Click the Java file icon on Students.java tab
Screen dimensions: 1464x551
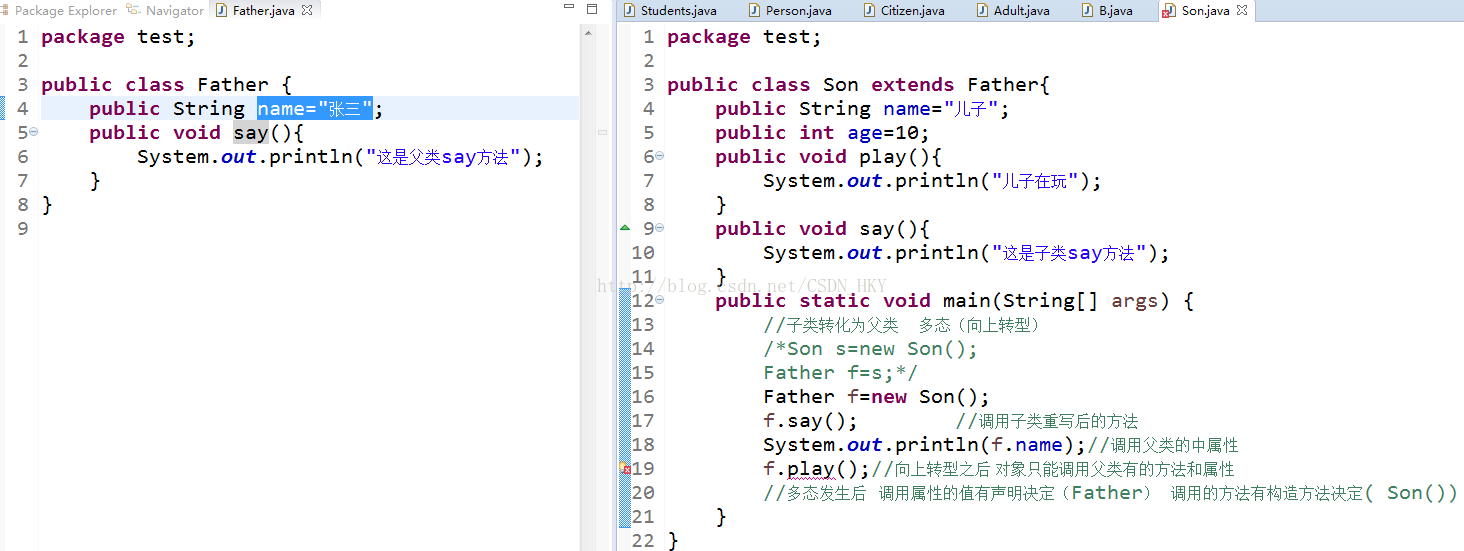tap(629, 11)
